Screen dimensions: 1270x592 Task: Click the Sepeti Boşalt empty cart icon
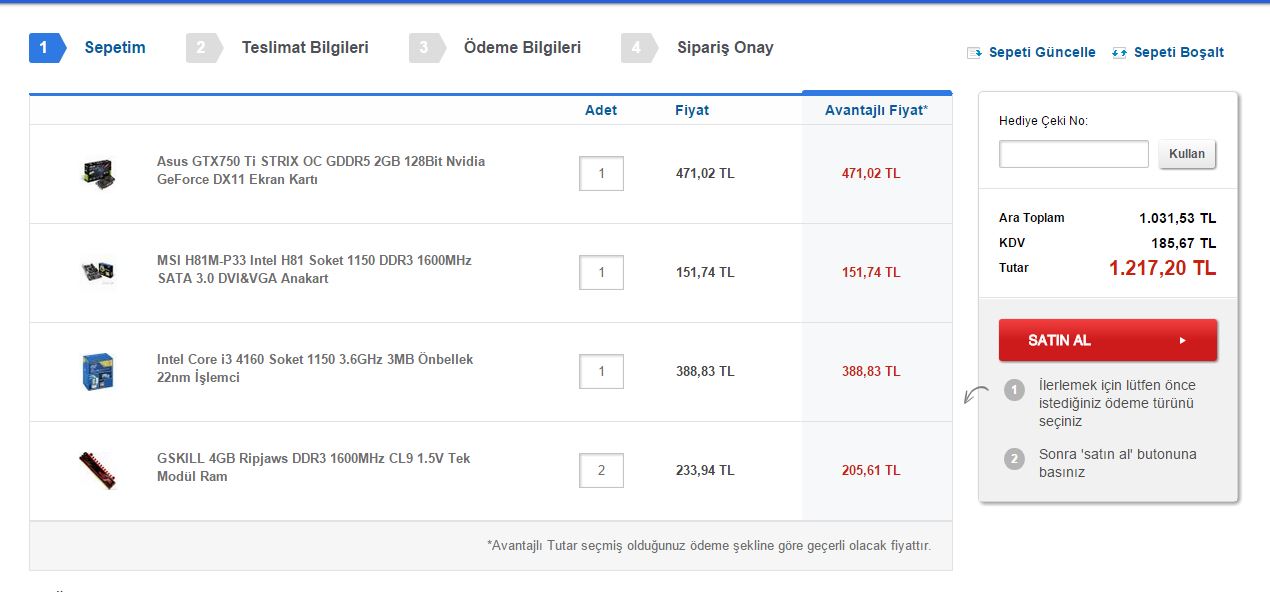coord(1119,53)
